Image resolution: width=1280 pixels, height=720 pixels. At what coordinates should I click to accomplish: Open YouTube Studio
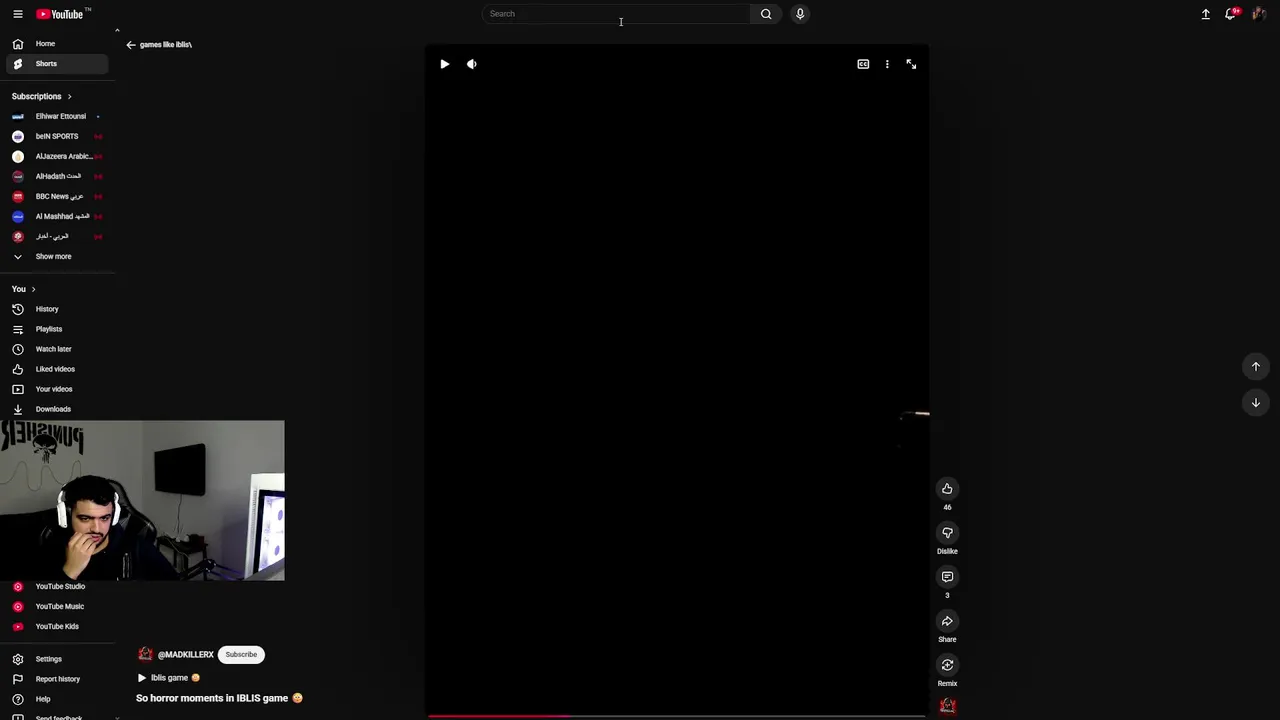[x=56, y=586]
